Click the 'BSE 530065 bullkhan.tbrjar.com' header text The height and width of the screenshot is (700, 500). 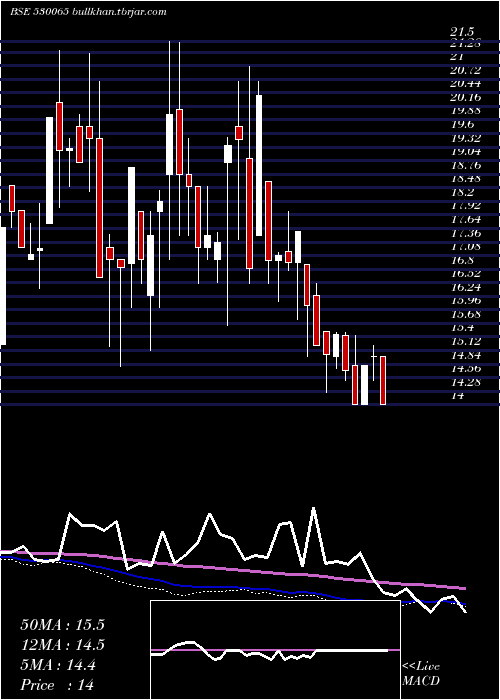click(88, 12)
